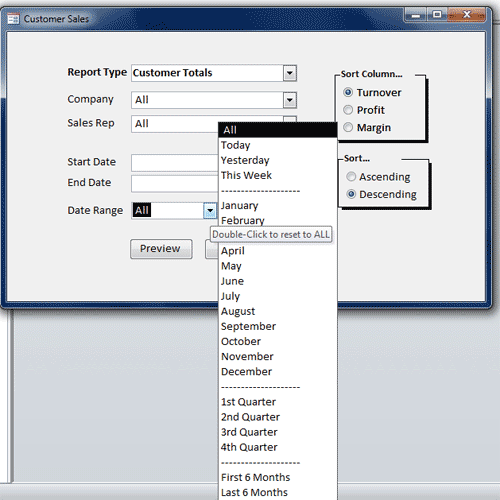
Task: Choose Margin as the sort column
Action: 348,127
